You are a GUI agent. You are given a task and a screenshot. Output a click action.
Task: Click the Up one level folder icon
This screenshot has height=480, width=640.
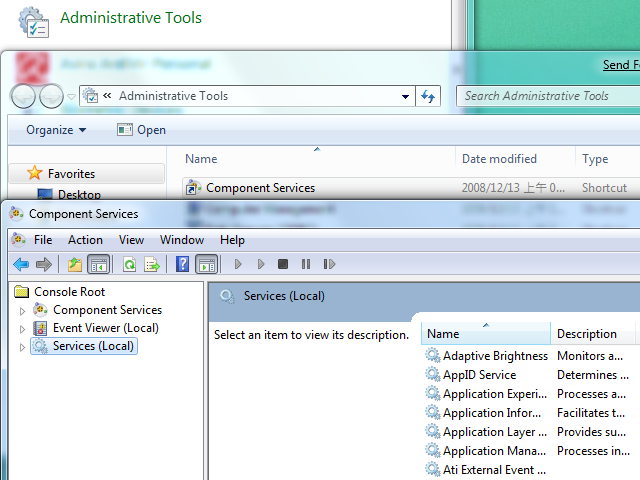pos(75,264)
